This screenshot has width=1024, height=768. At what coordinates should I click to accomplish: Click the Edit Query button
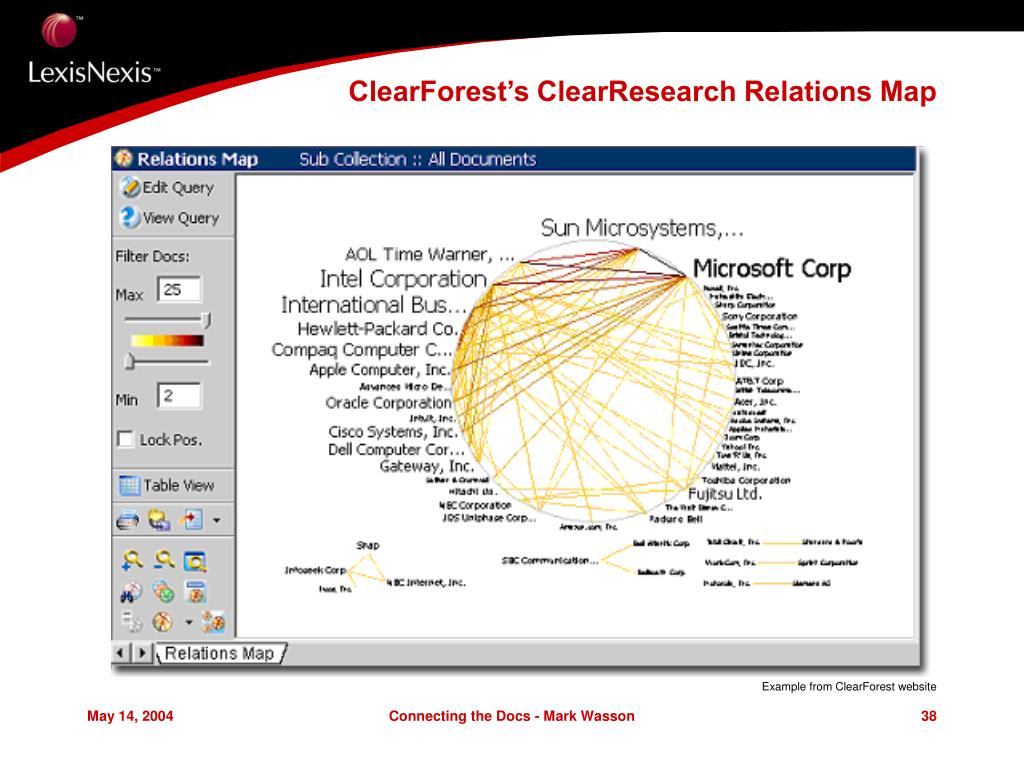click(168, 187)
